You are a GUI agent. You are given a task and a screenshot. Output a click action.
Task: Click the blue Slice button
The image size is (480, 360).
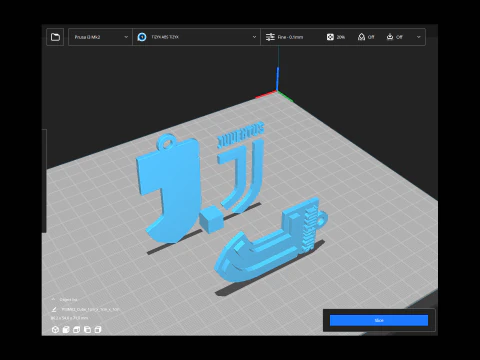[379, 320]
